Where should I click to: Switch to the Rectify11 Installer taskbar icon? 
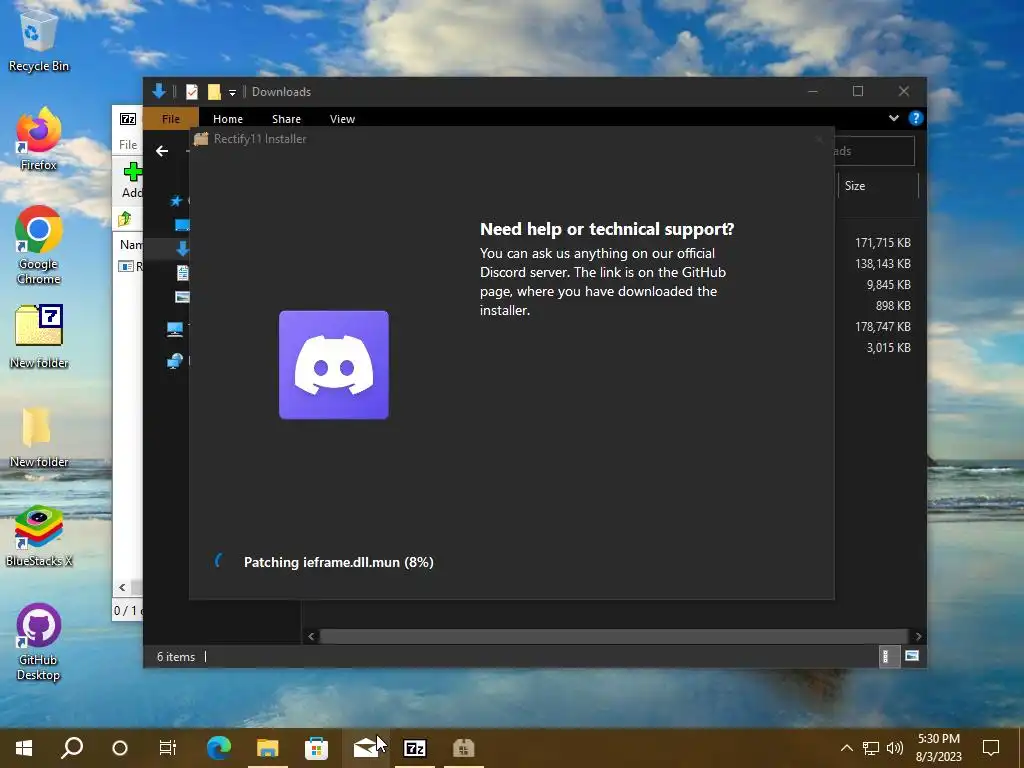point(464,748)
